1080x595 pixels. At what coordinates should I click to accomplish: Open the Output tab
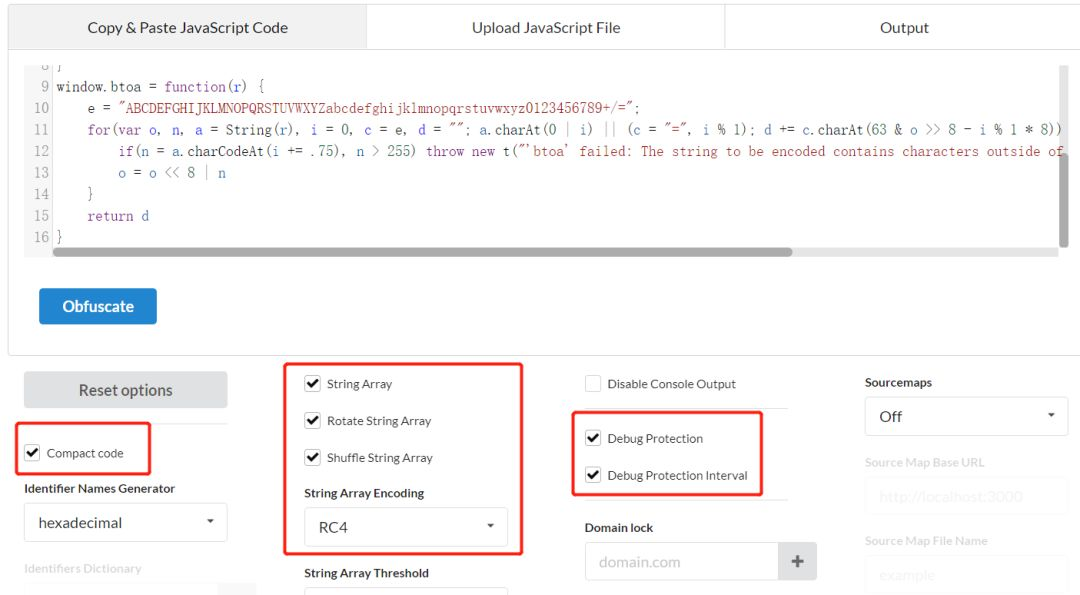tap(904, 28)
